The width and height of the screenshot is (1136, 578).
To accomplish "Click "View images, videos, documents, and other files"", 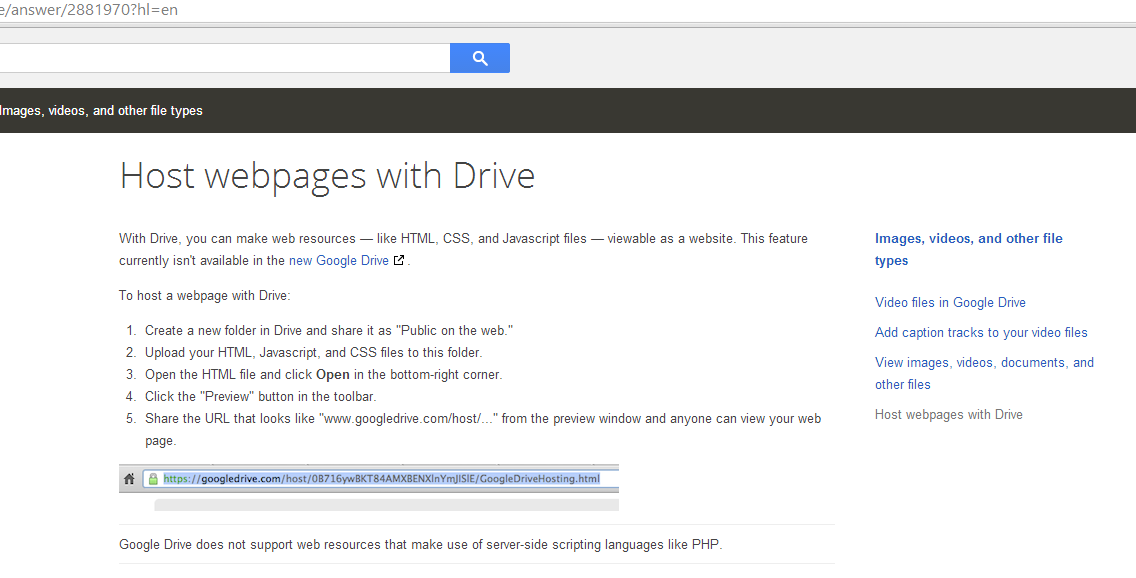I will (984, 372).
